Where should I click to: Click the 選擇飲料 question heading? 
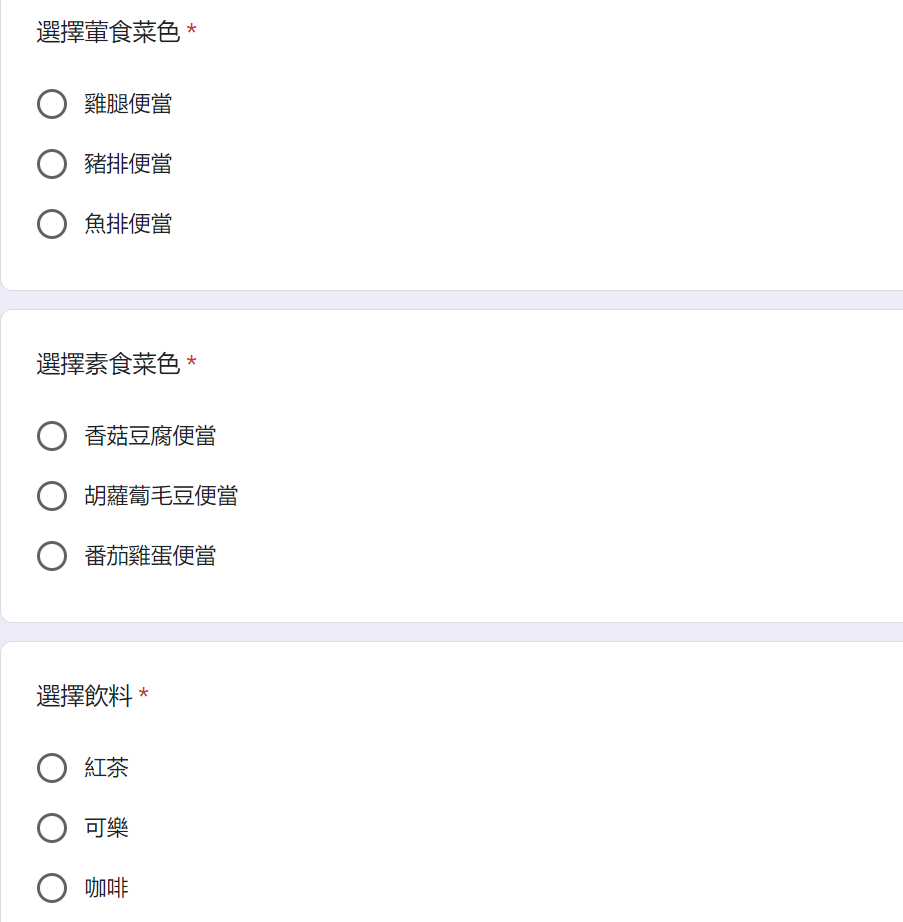point(84,697)
